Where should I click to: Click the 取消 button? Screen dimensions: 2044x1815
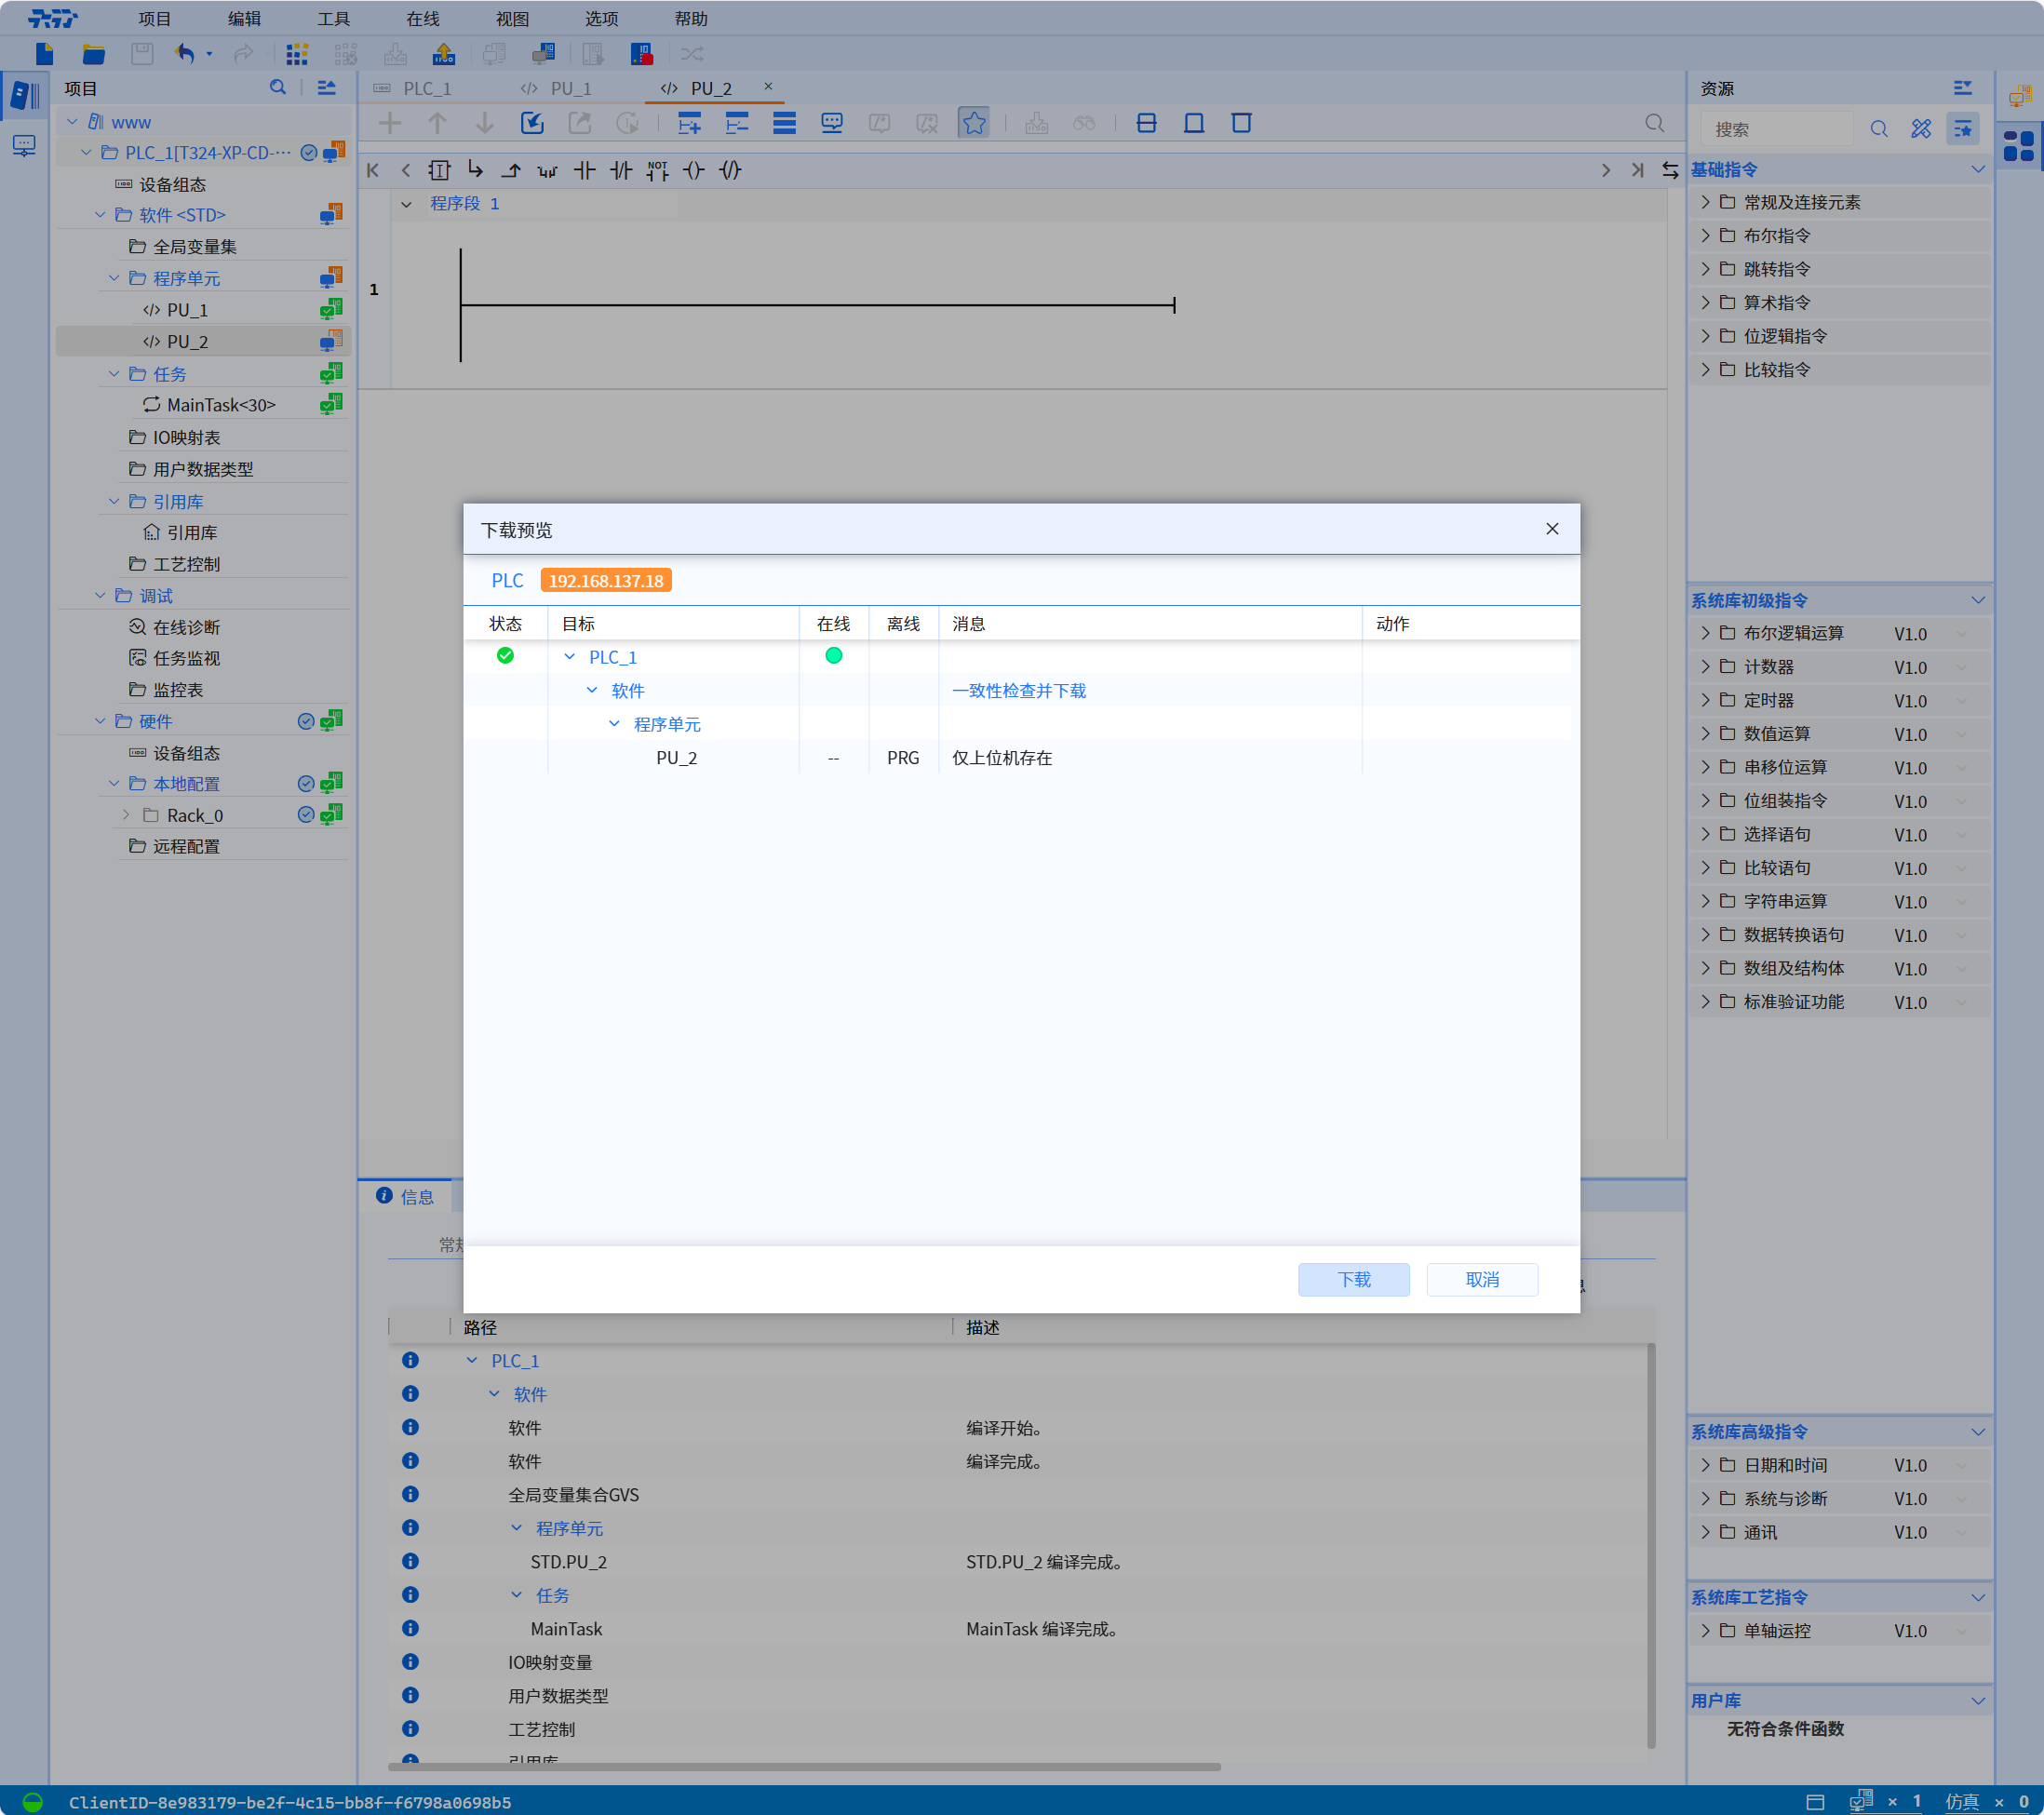click(1481, 1279)
